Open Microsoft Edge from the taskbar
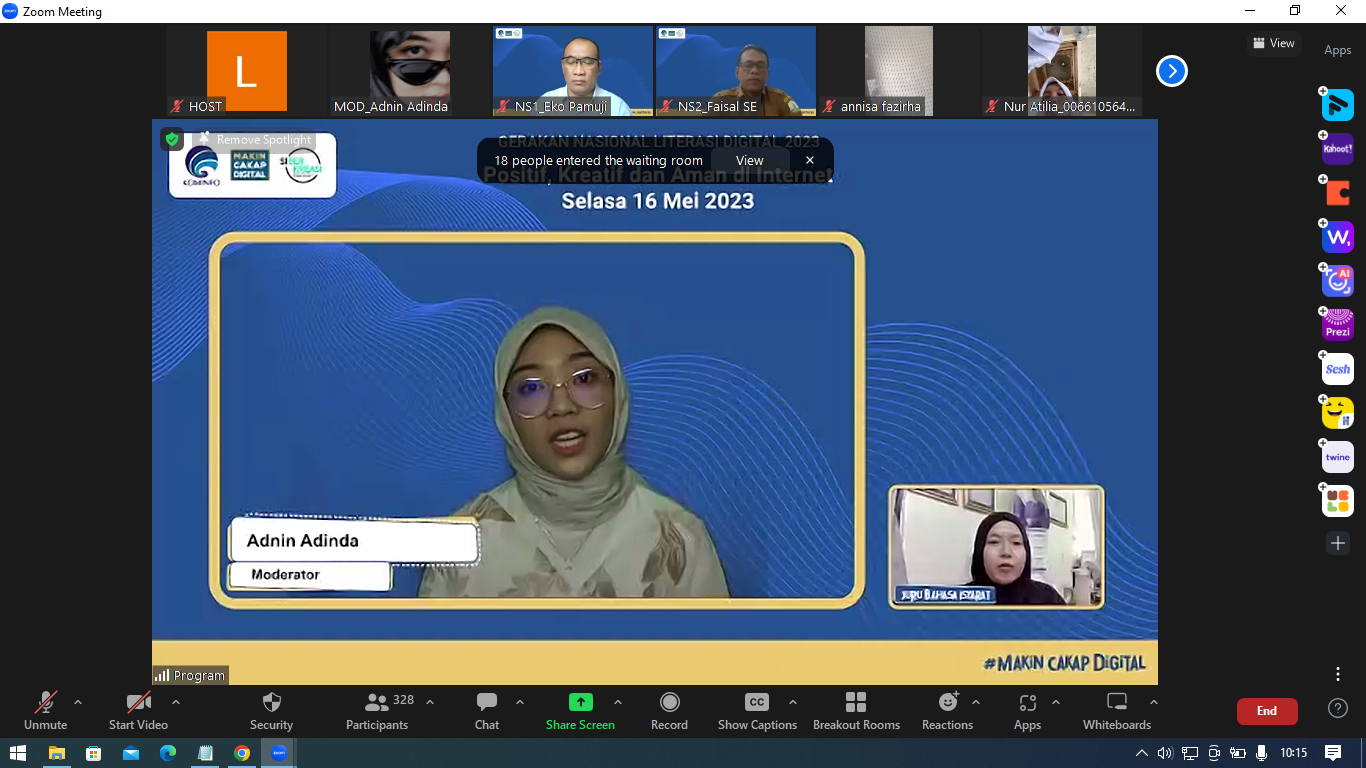The height and width of the screenshot is (768, 1366). point(168,753)
